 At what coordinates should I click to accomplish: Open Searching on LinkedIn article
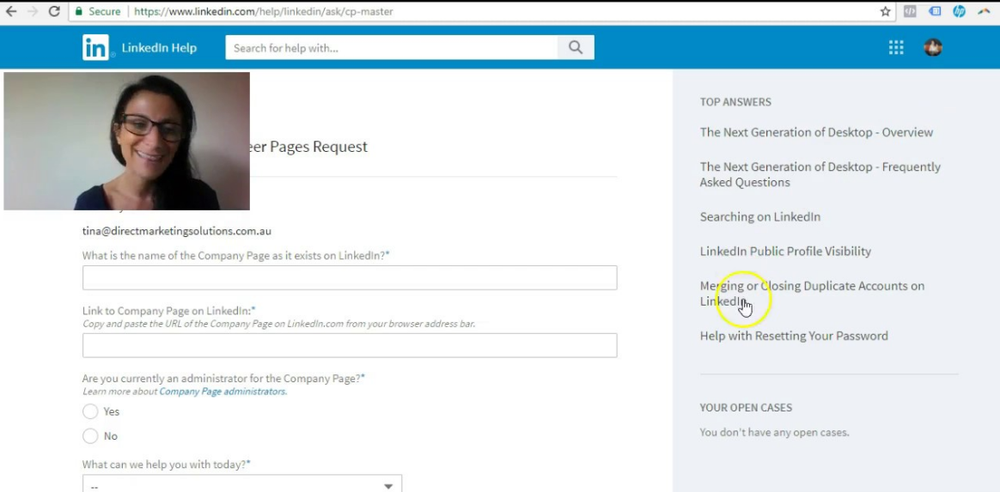point(760,216)
